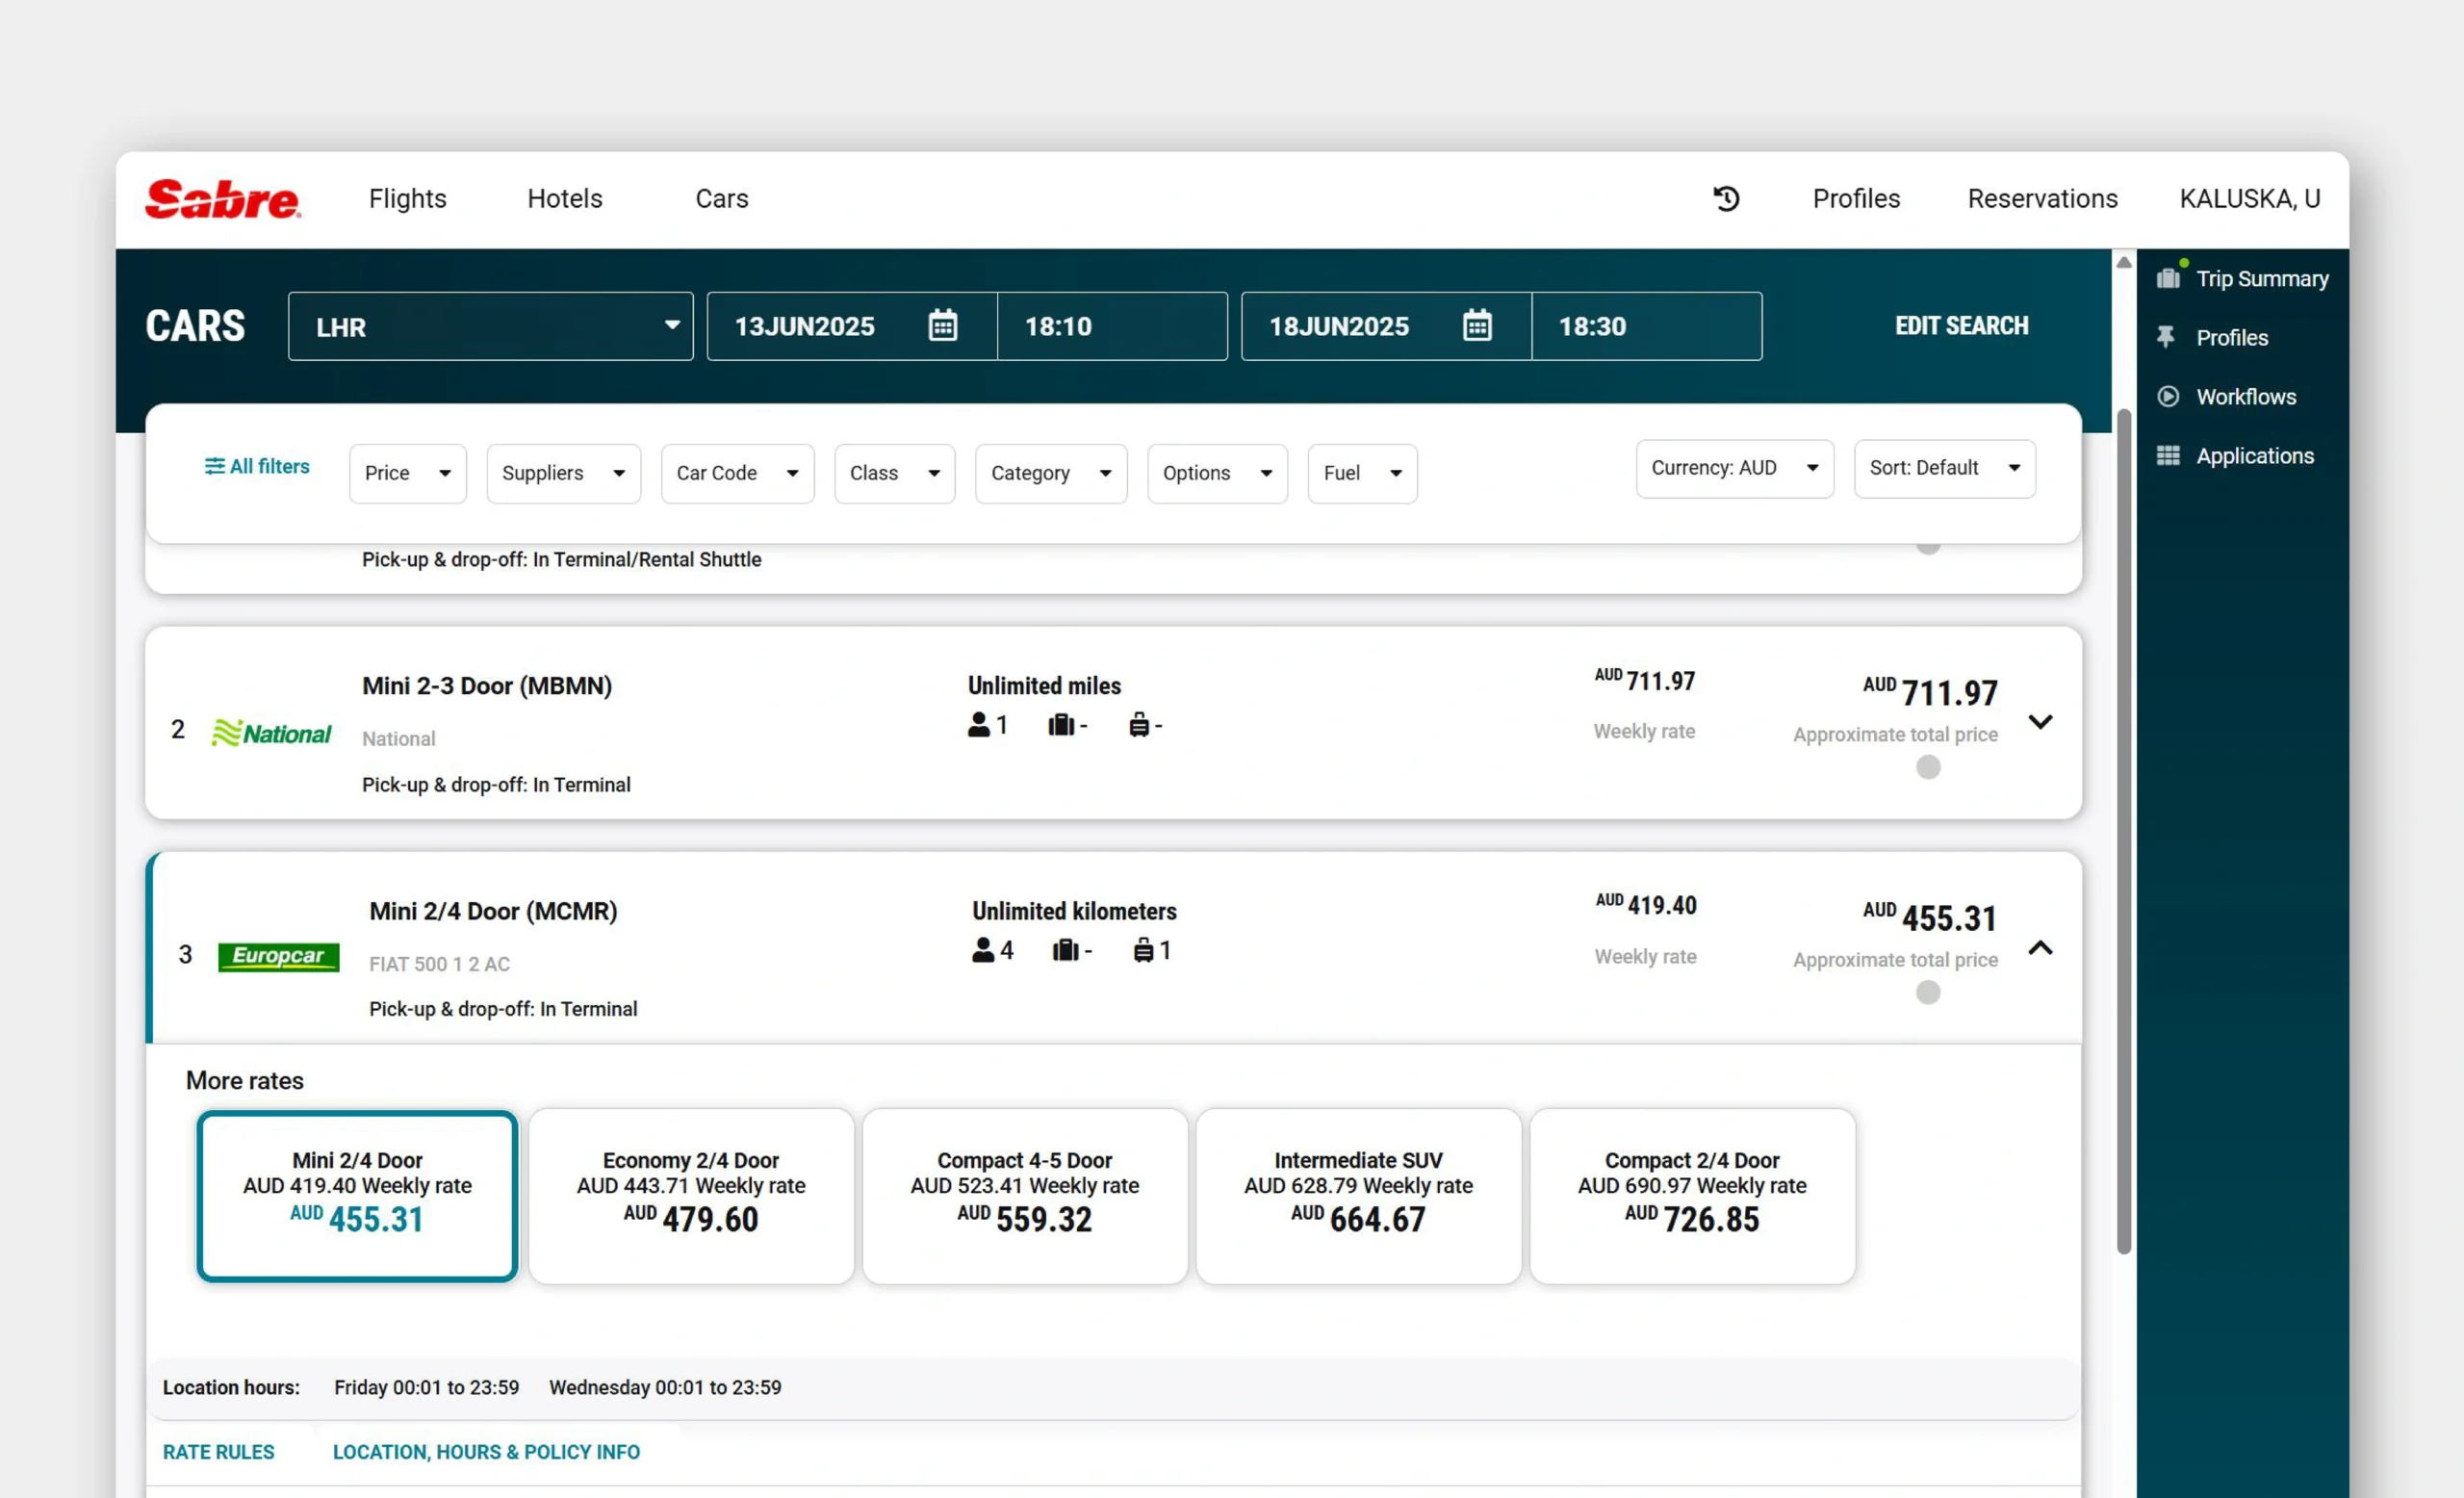2464x1498 pixels.
Task: Open Trip Summary suitcase icon in sidebar
Action: point(2168,278)
